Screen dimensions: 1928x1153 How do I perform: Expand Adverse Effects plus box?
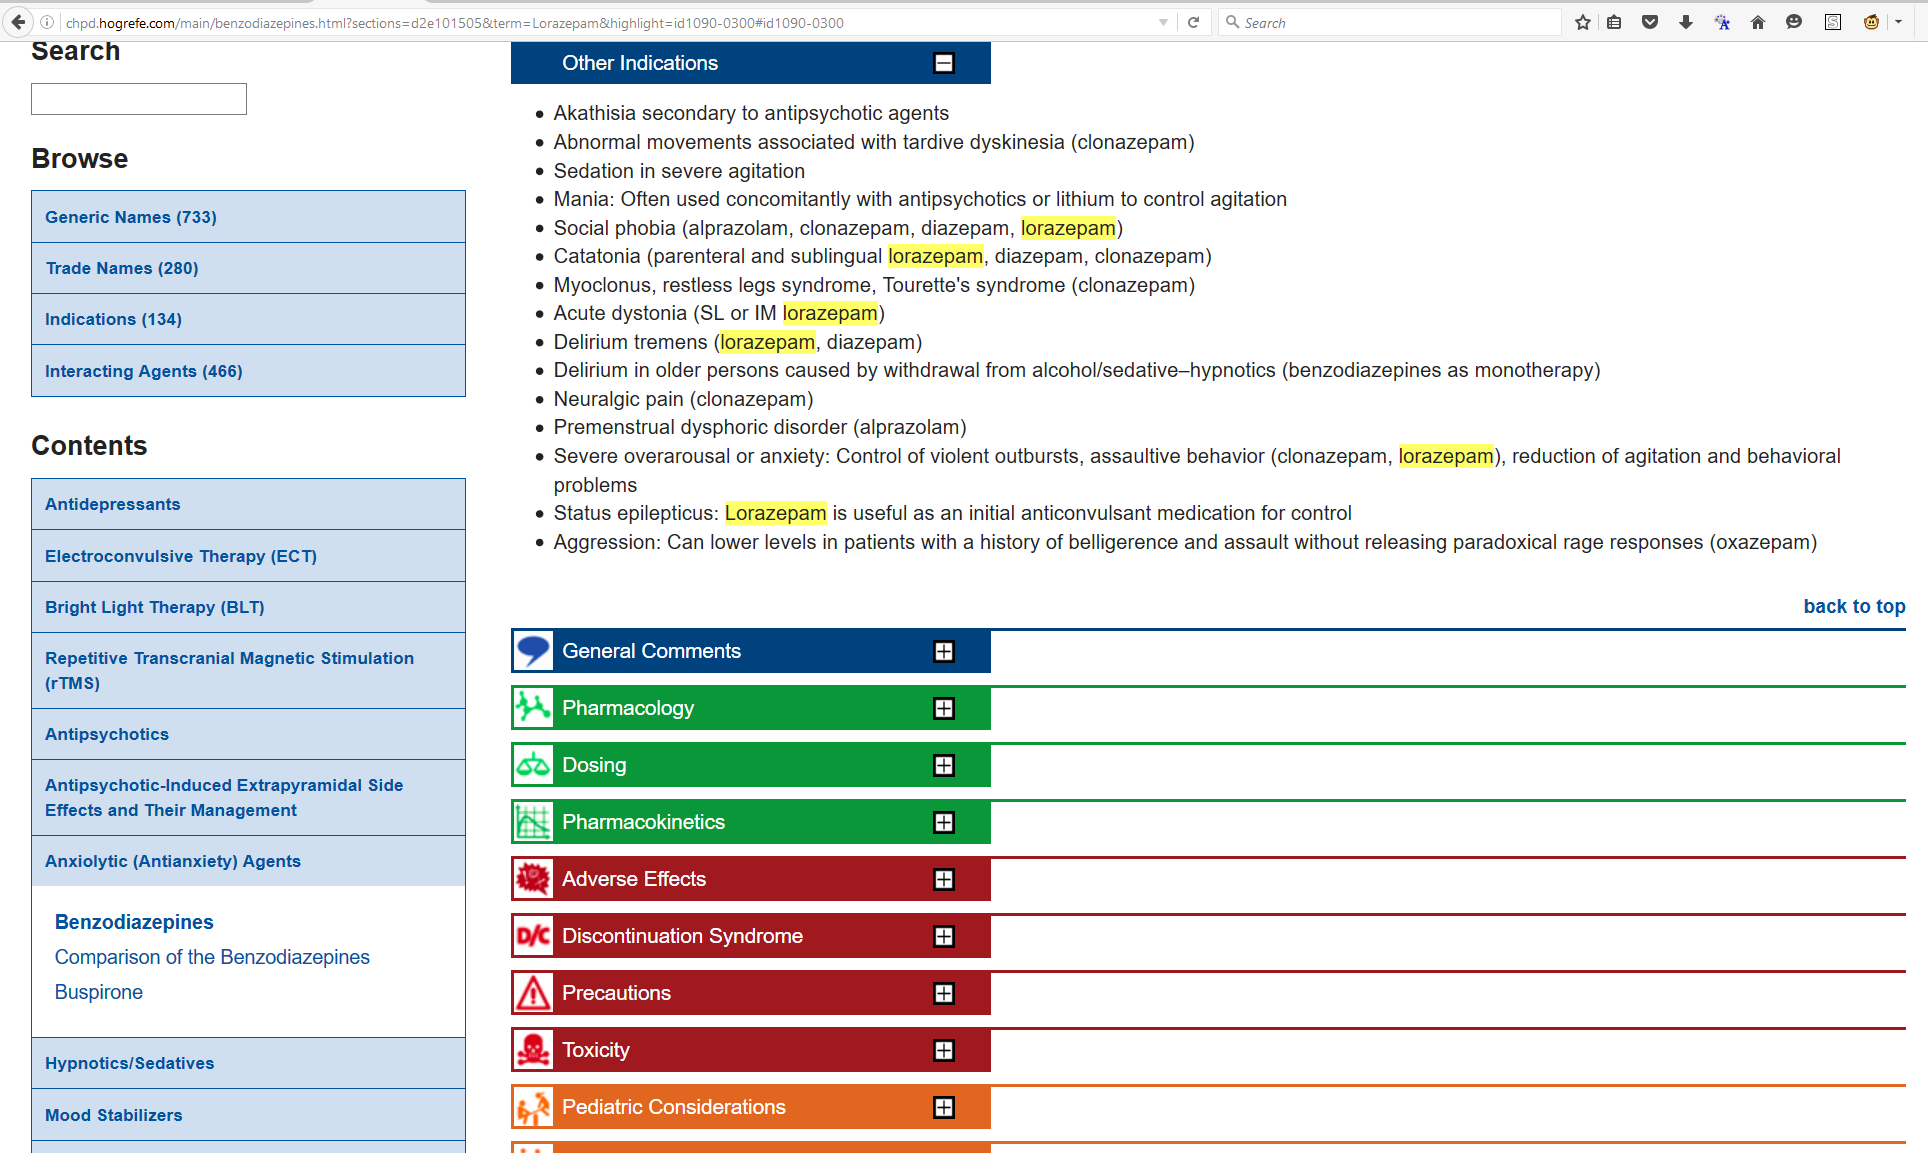[x=944, y=879]
